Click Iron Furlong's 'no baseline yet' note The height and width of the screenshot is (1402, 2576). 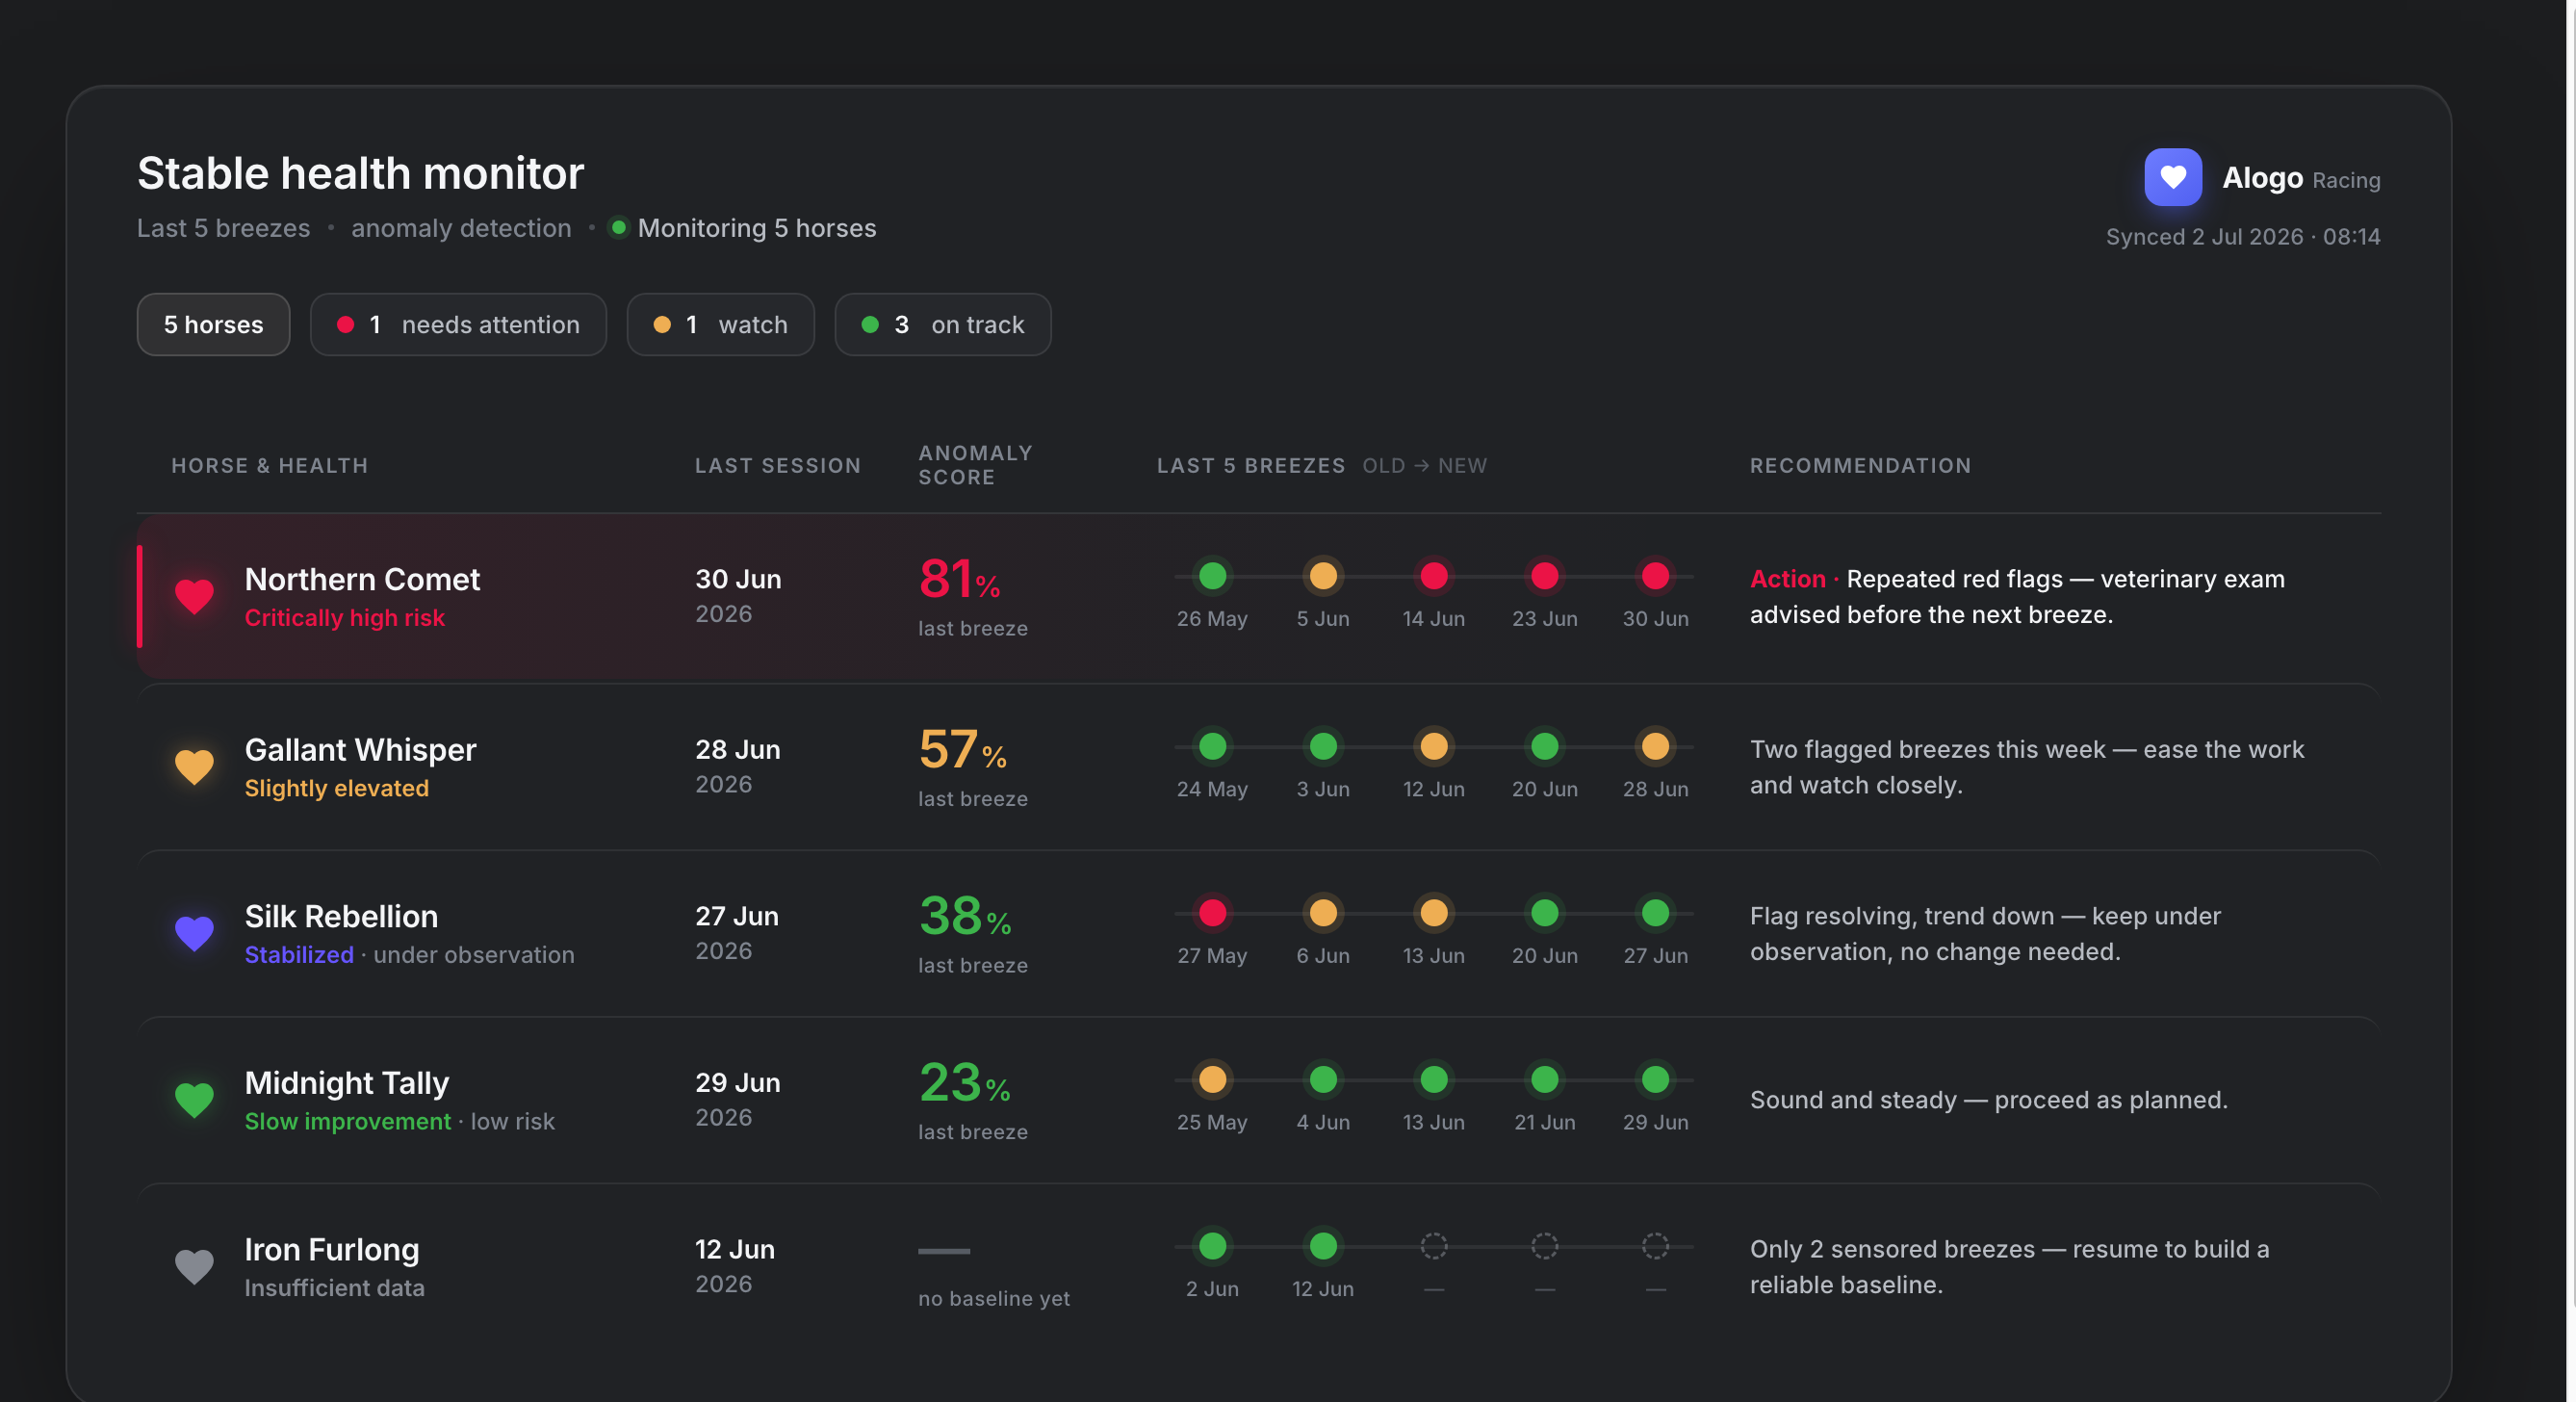point(994,1298)
